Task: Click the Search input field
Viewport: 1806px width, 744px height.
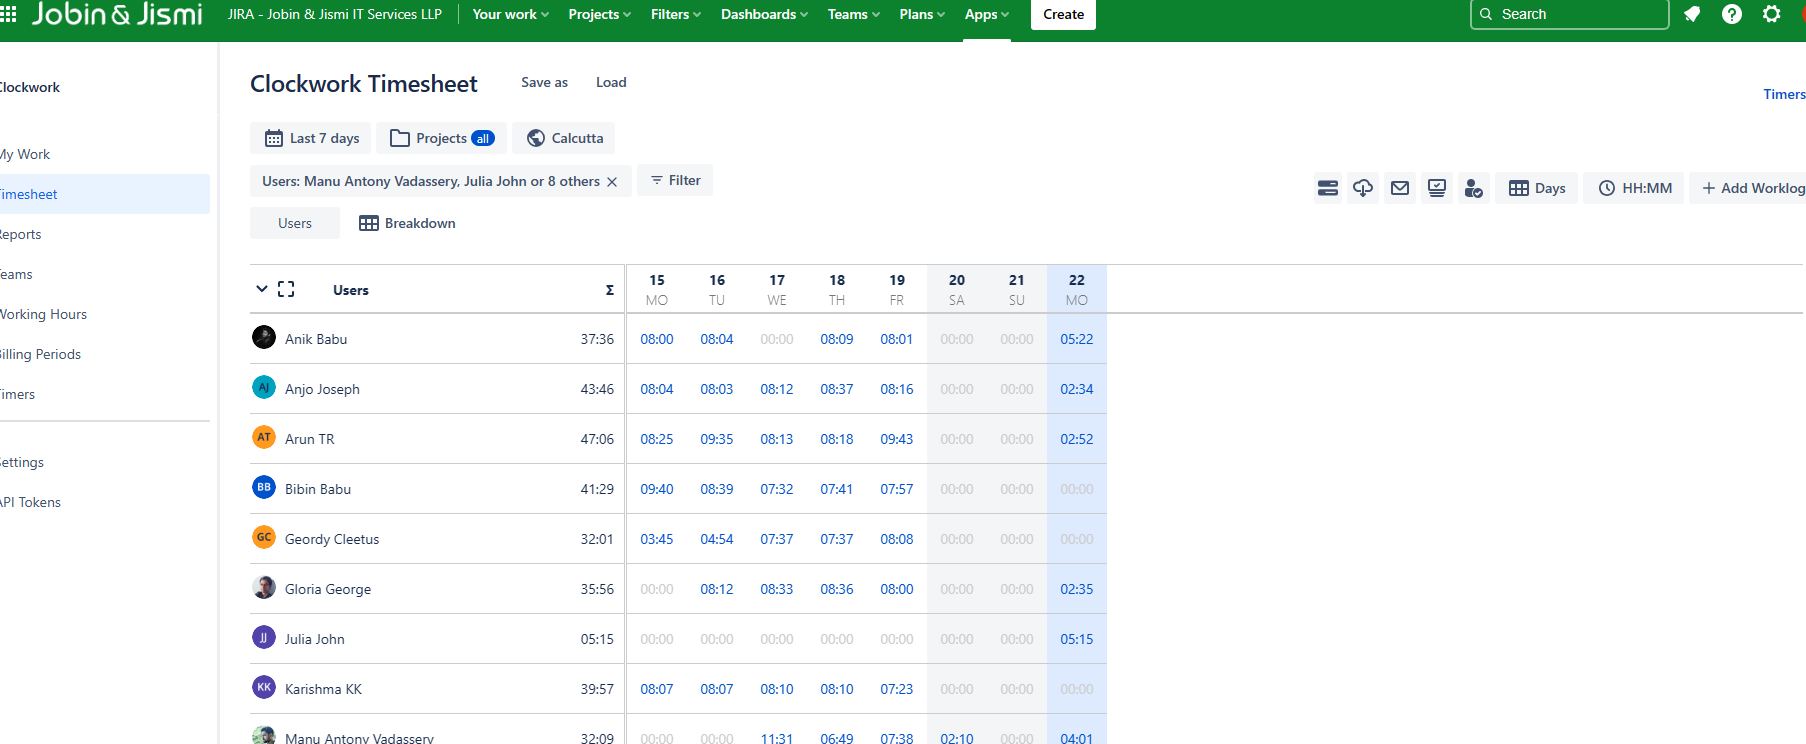Action: [x=1570, y=14]
